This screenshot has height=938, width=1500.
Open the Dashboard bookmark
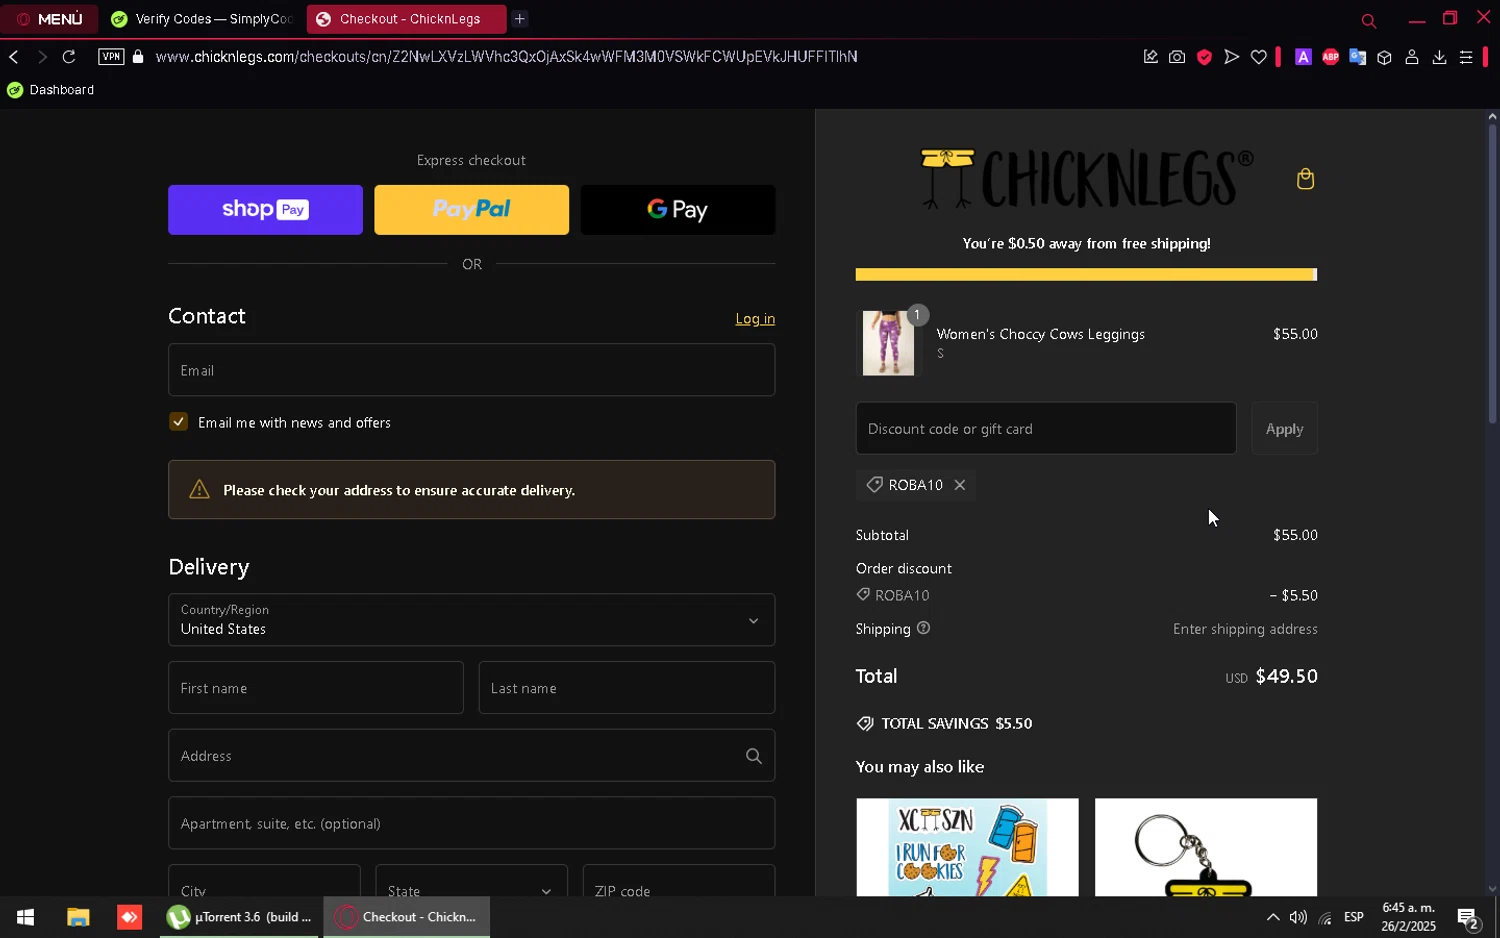point(50,90)
